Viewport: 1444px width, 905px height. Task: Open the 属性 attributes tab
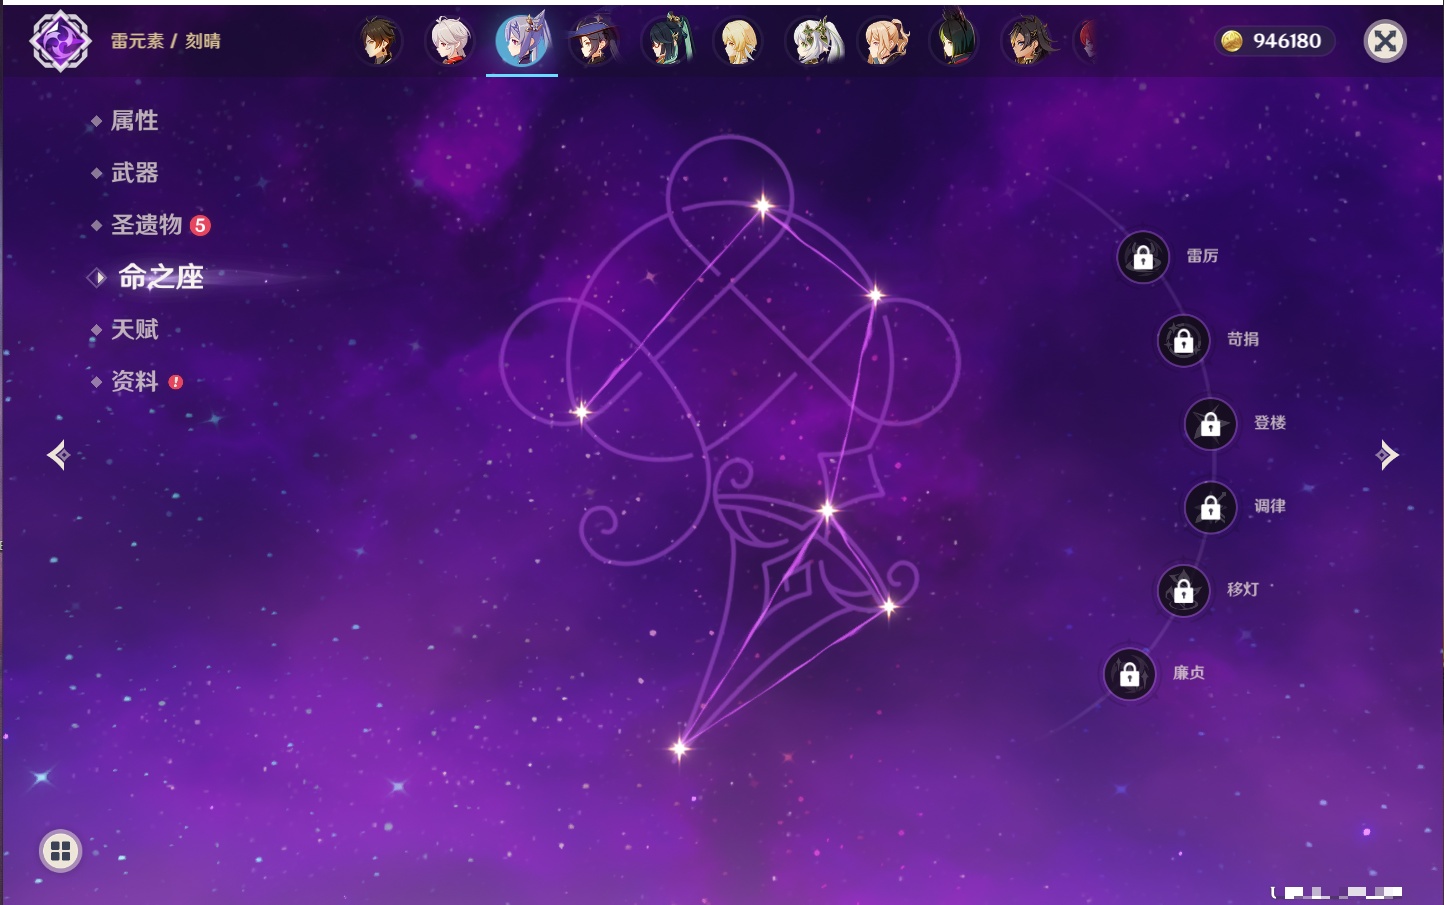(134, 121)
